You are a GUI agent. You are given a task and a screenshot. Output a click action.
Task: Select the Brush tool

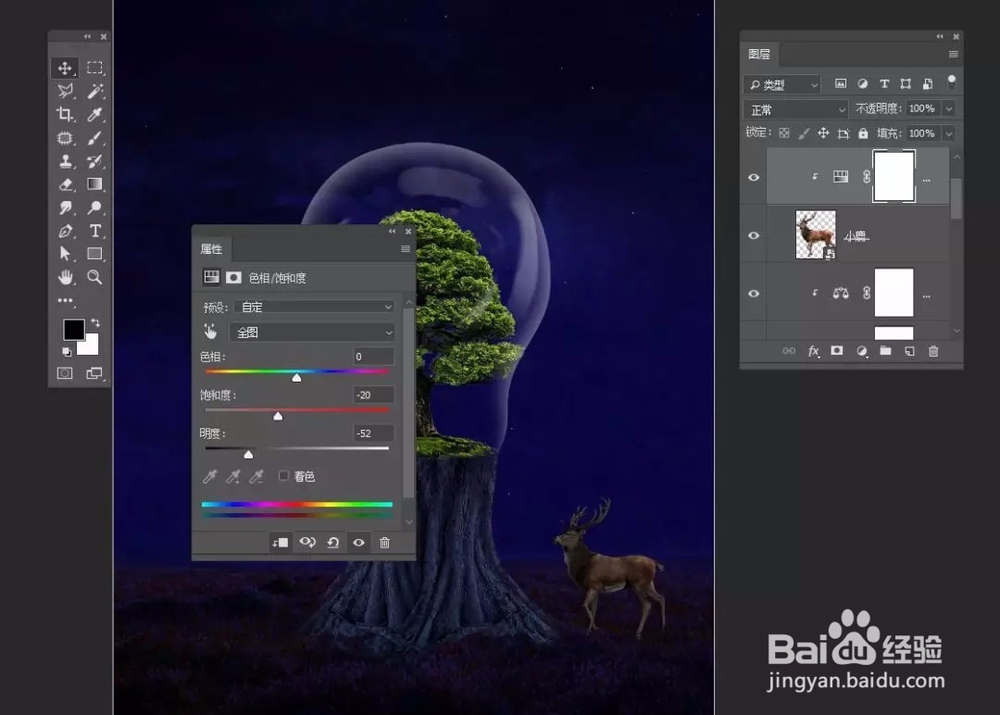pyautogui.click(x=95, y=138)
